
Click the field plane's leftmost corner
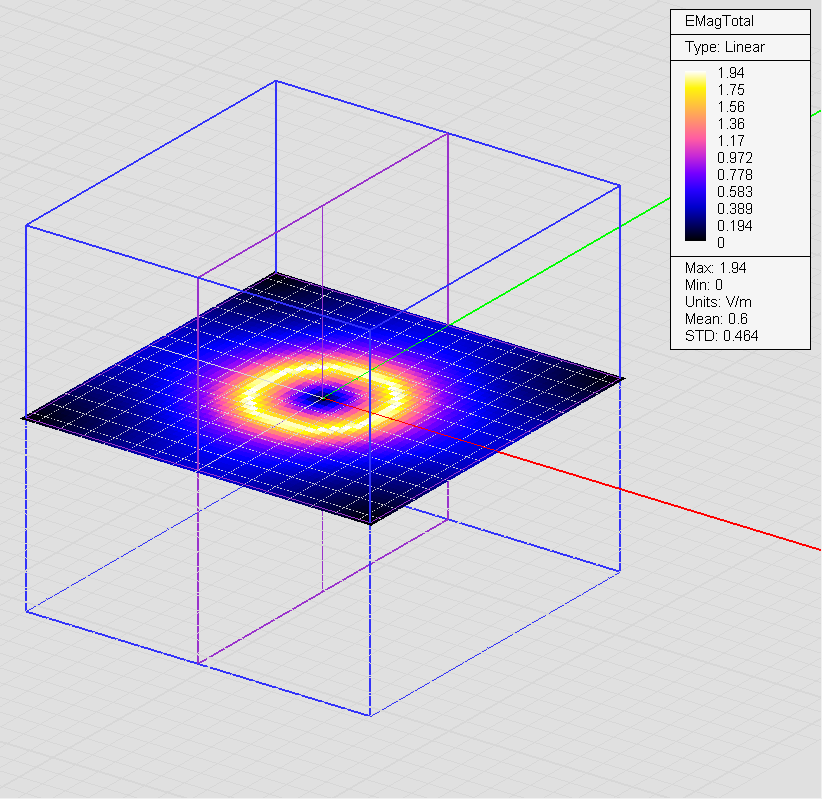pos(25,417)
